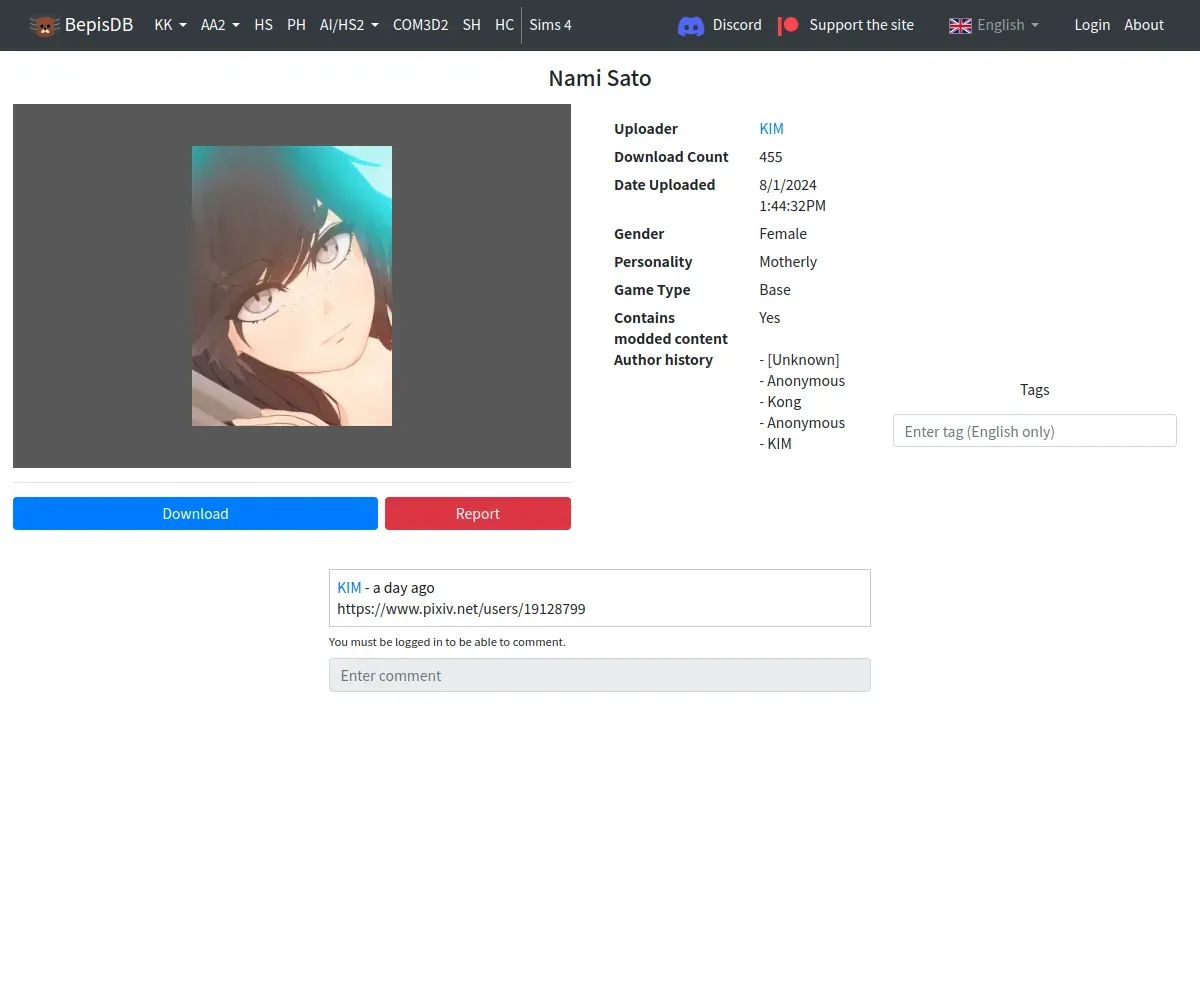Click the Nami Sato title
The width and height of the screenshot is (1200, 1000).
point(600,78)
